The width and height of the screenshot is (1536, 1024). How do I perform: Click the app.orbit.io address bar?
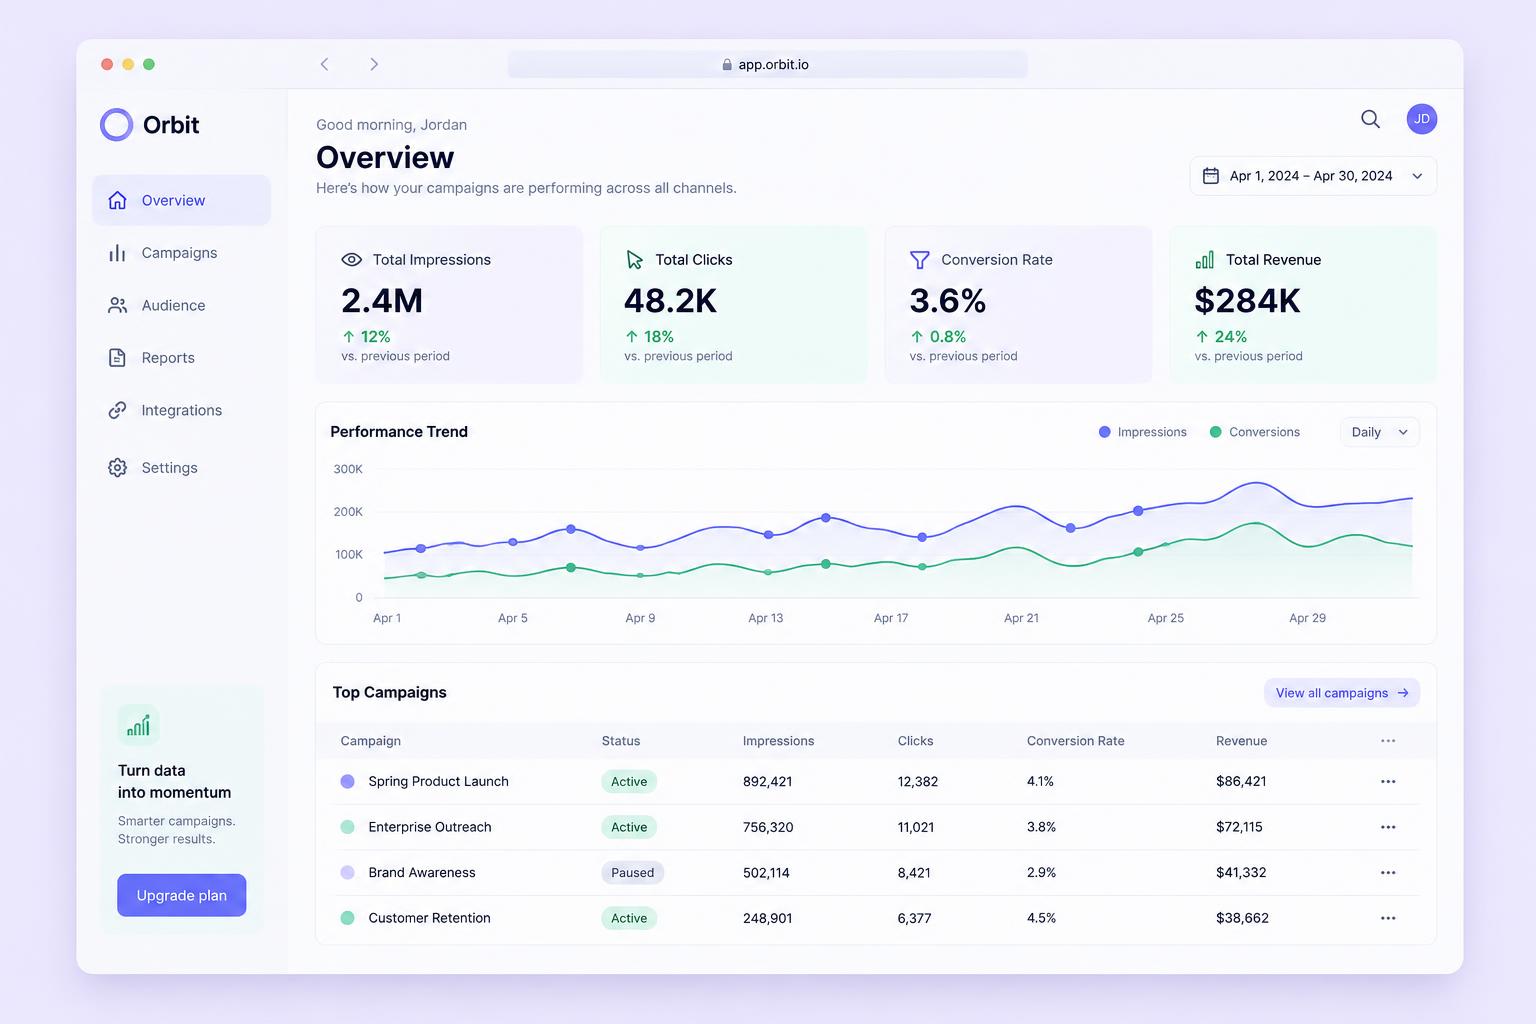[767, 64]
